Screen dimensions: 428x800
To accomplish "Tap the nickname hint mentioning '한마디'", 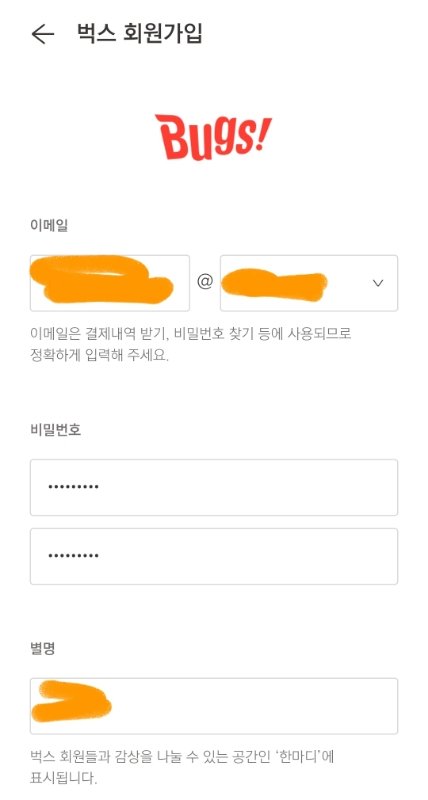I will click(x=182, y=757).
